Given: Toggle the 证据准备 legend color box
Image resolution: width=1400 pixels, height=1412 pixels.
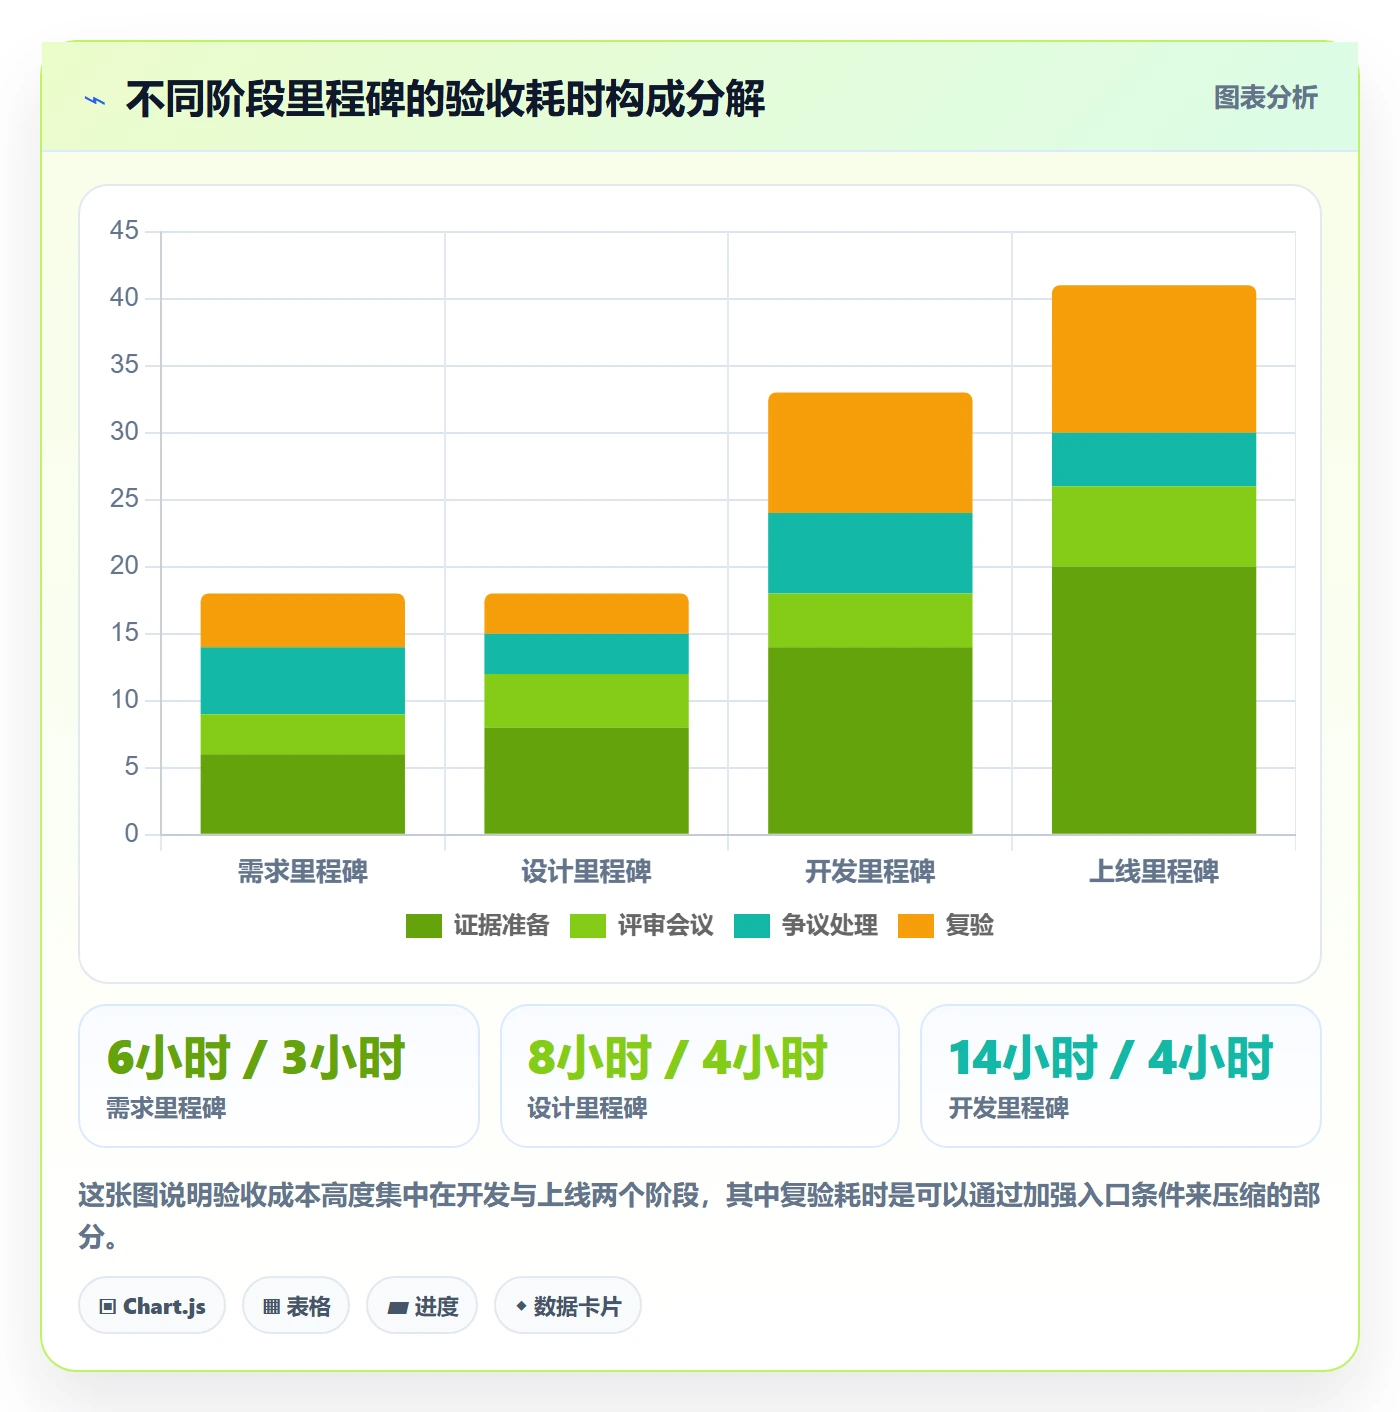Looking at the screenshot, I should point(424,926).
